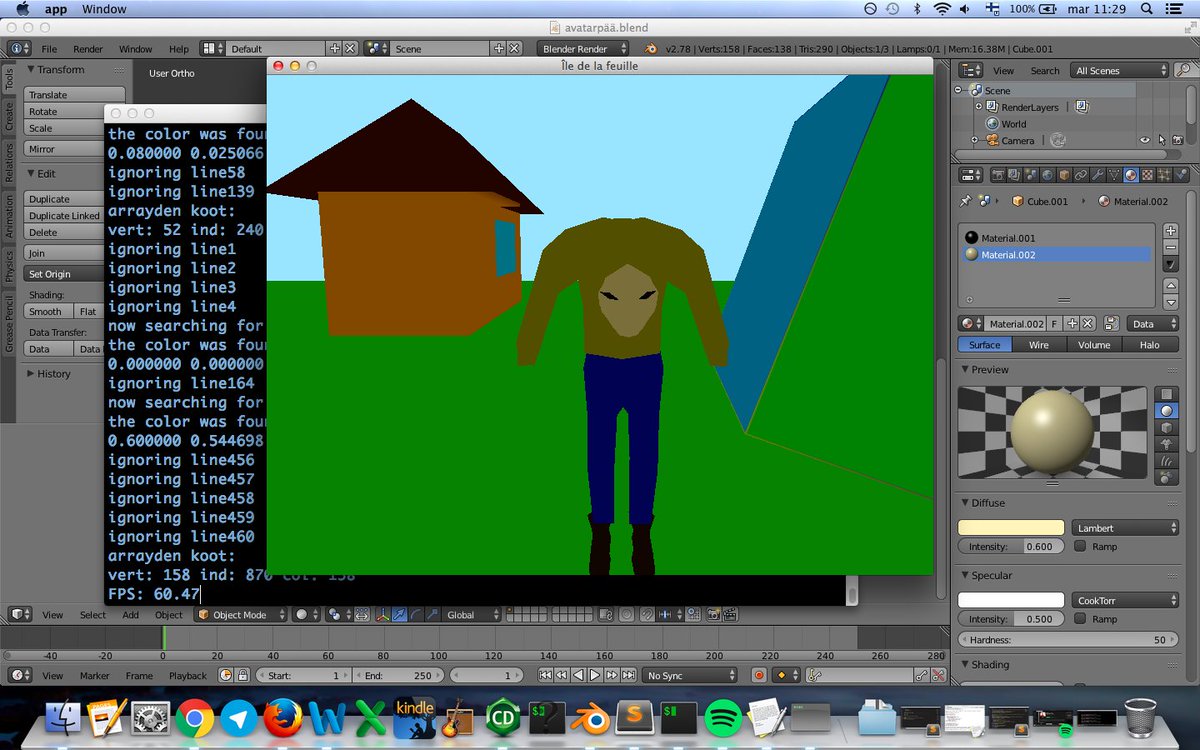Play the animation forward in the timeline
Viewport: 1200px width, 750px height.
[595, 676]
